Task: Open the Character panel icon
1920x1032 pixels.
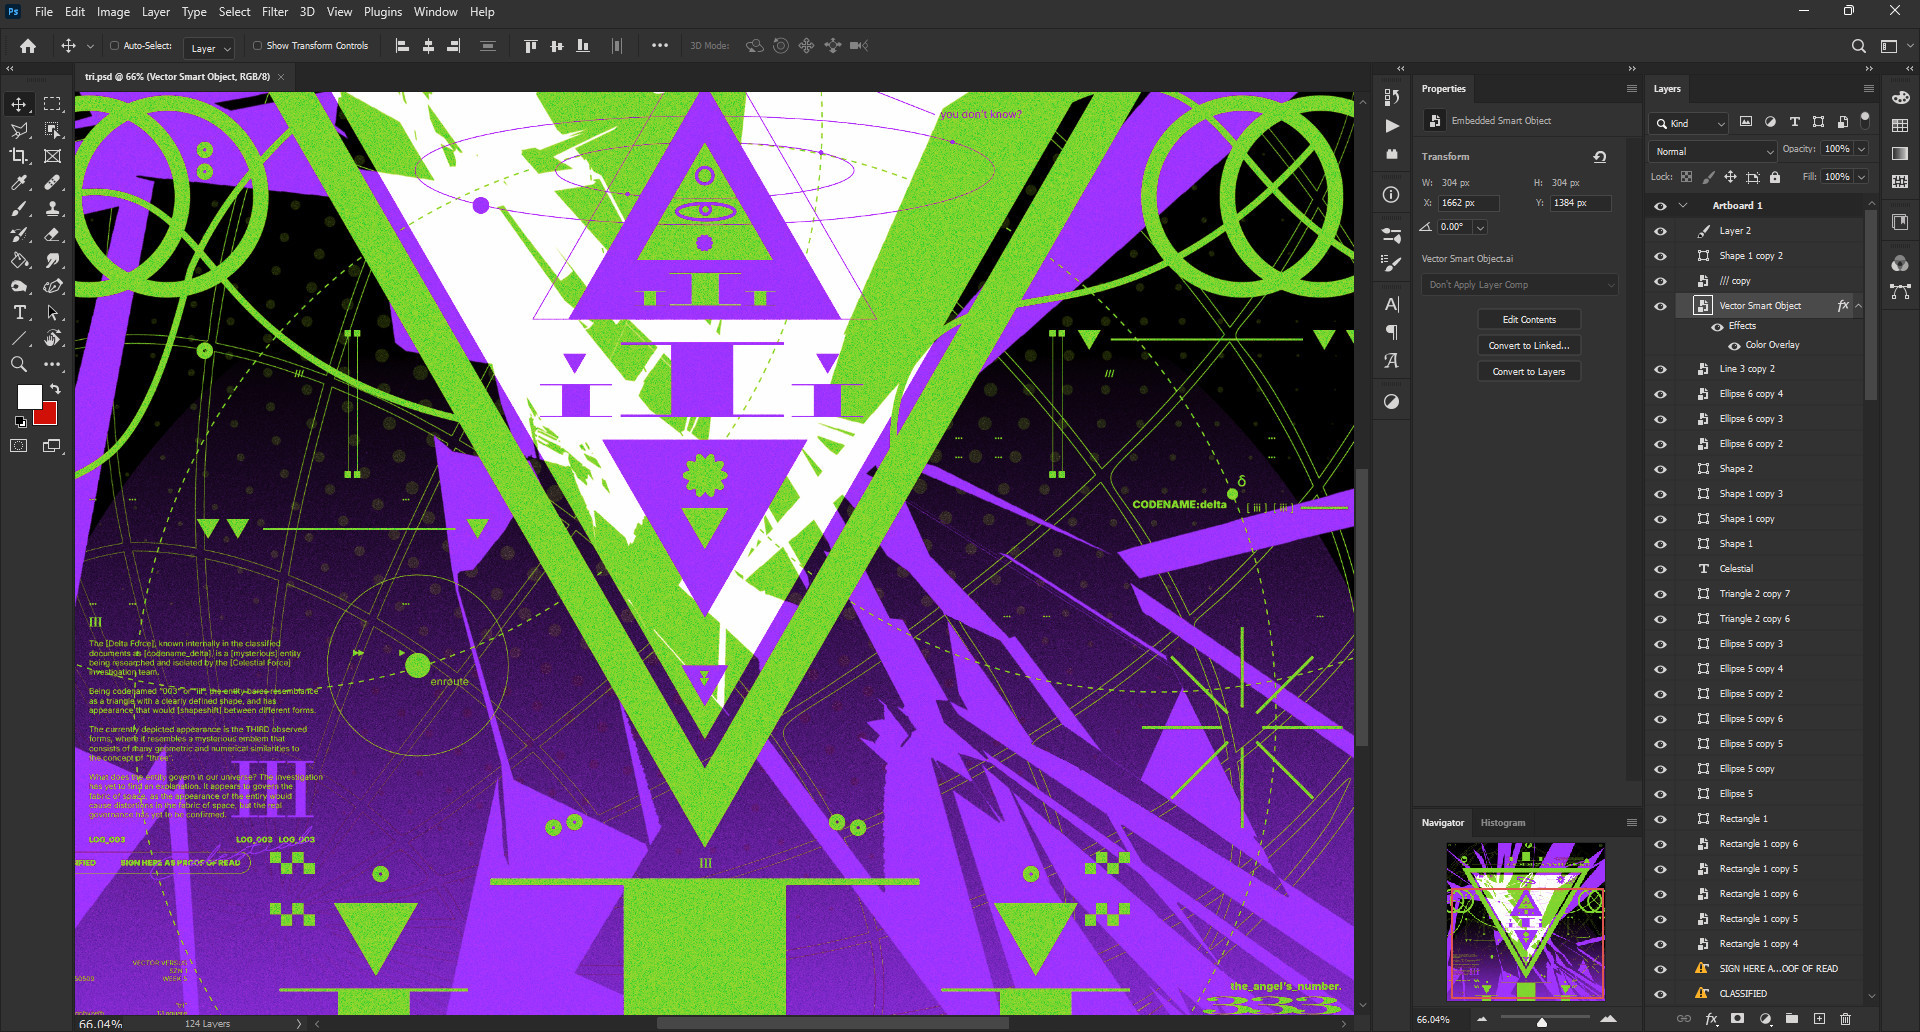Action: (1391, 304)
